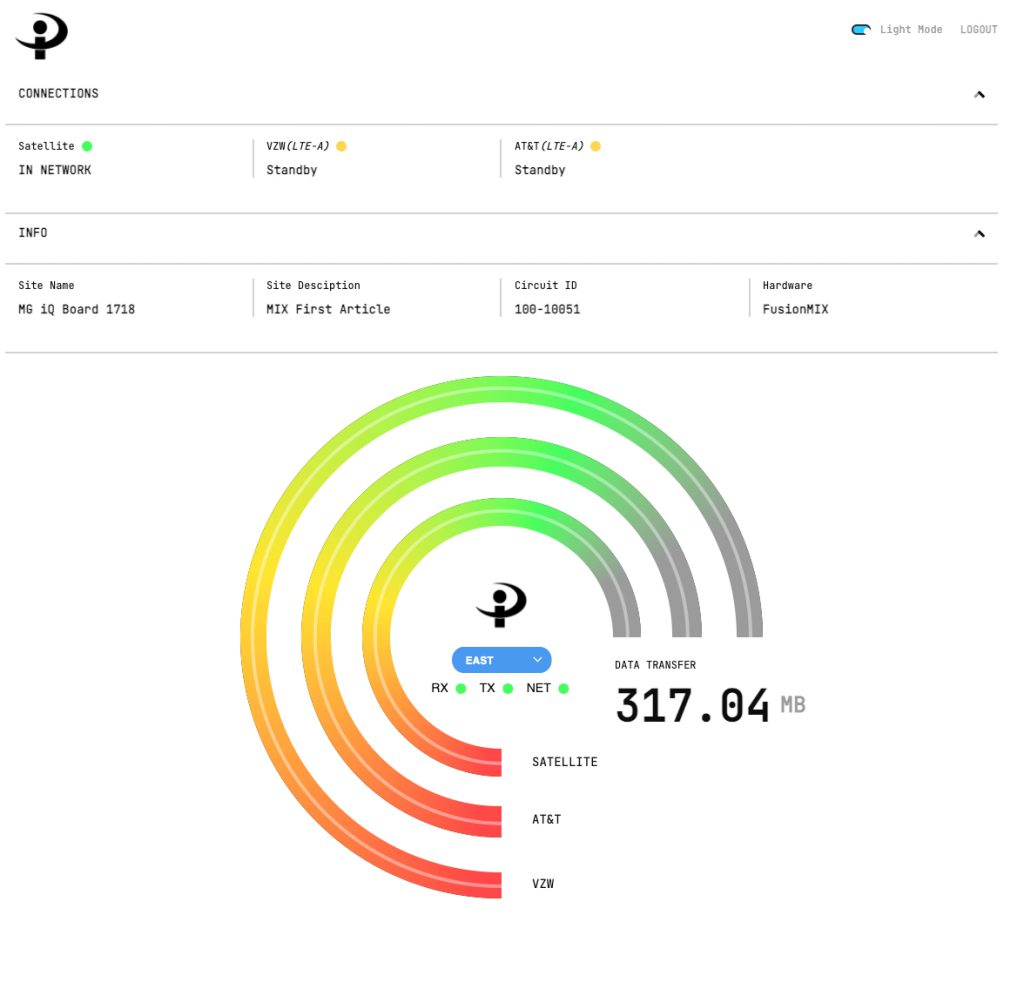Click the Satellite connection label
Screen dimensions: 1024x989
coord(46,146)
